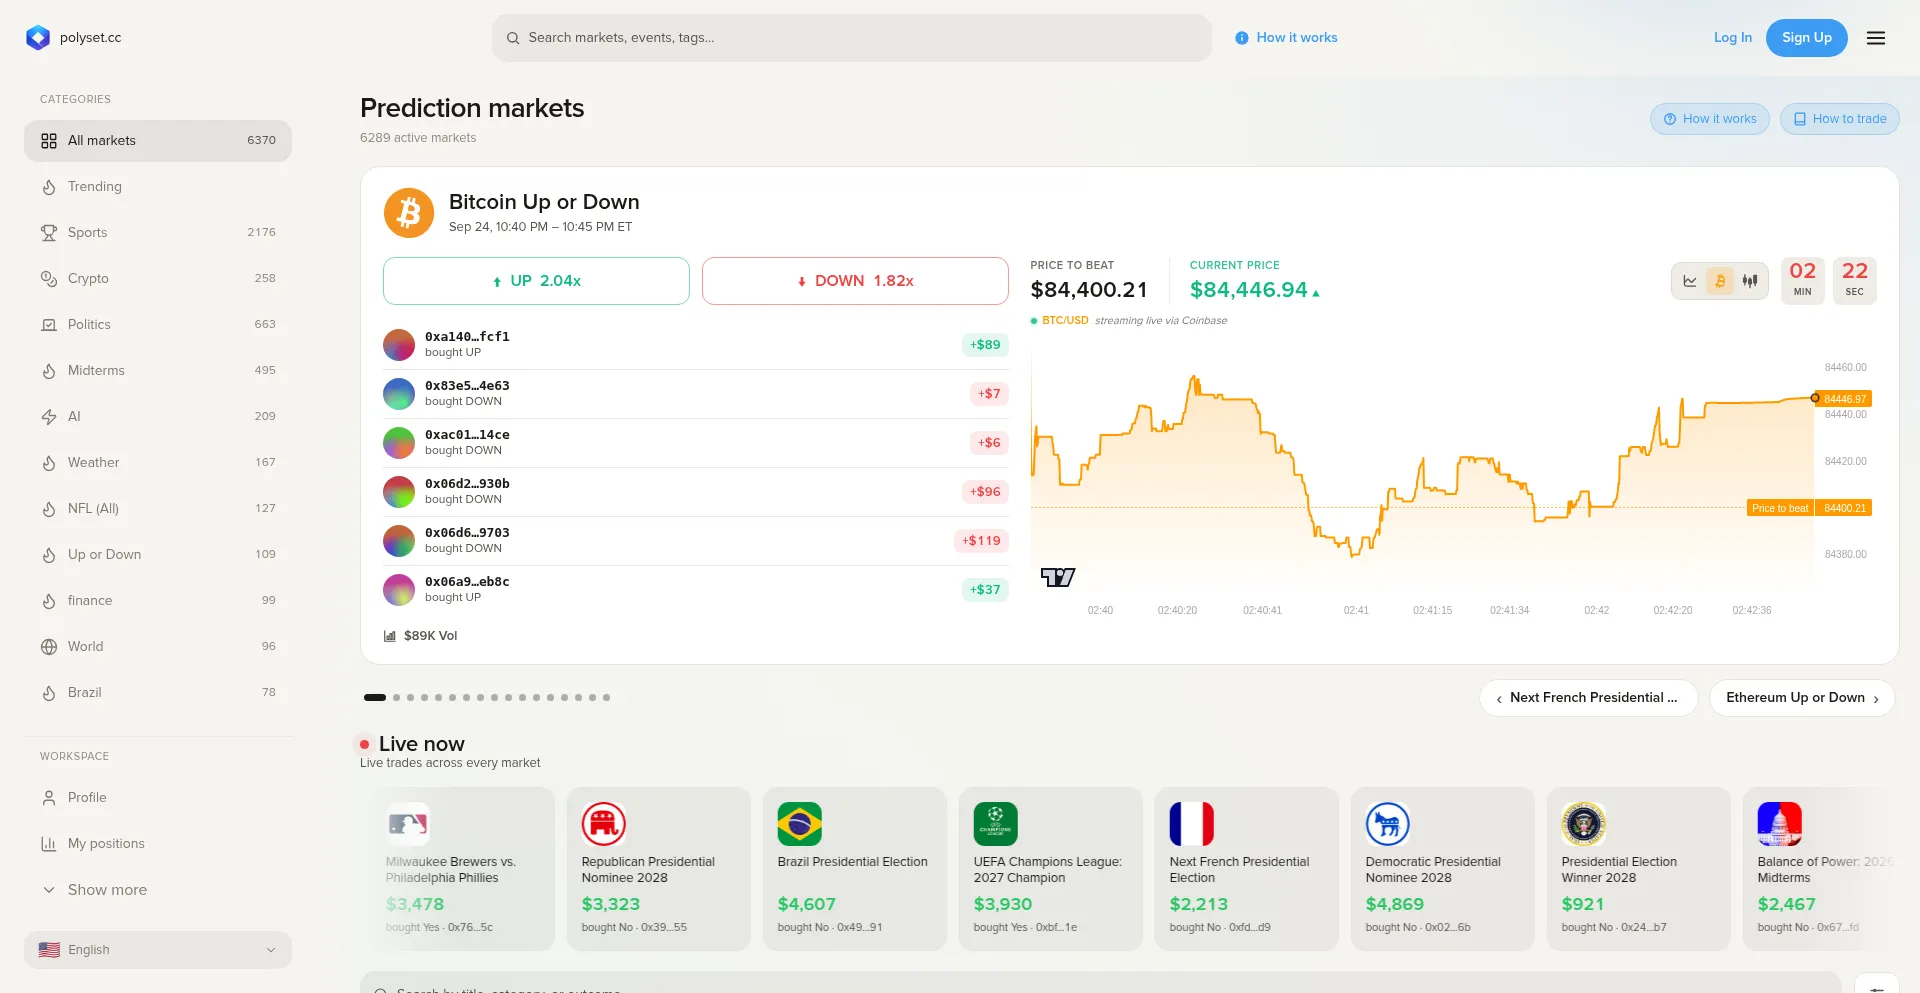1920x993 pixels.
Task: Click the person icon beside Profile
Action: pyautogui.click(x=49, y=798)
